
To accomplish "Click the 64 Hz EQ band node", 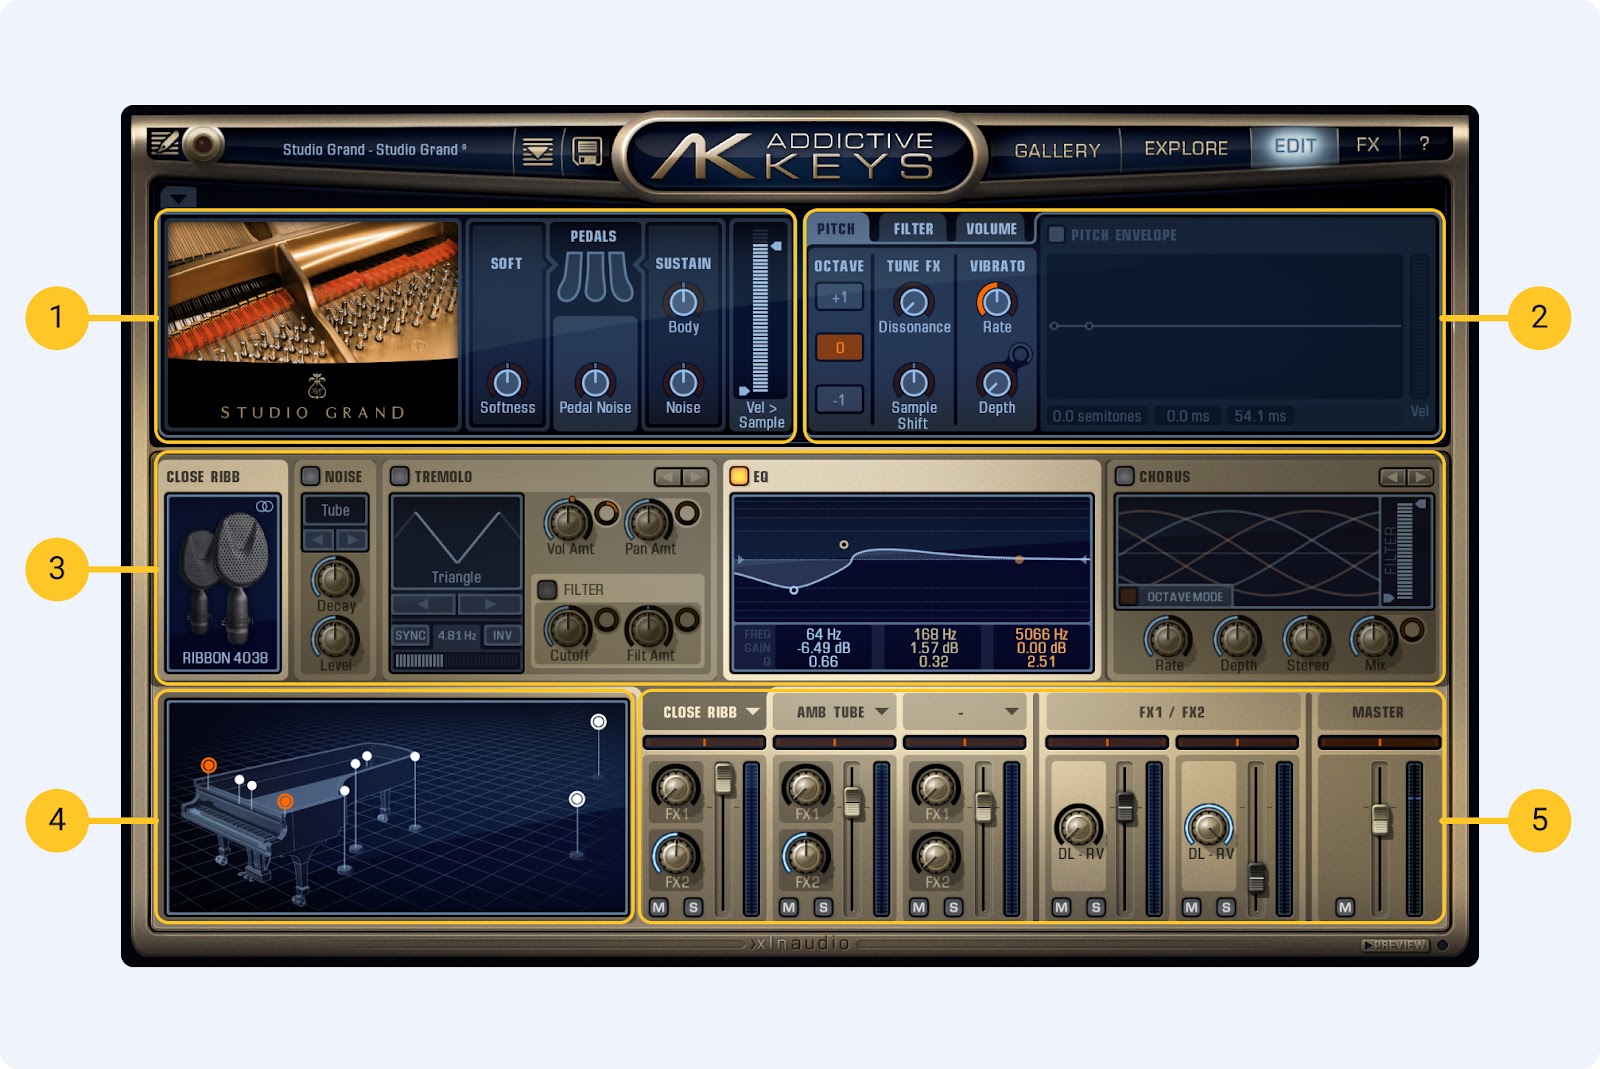I will point(794,590).
